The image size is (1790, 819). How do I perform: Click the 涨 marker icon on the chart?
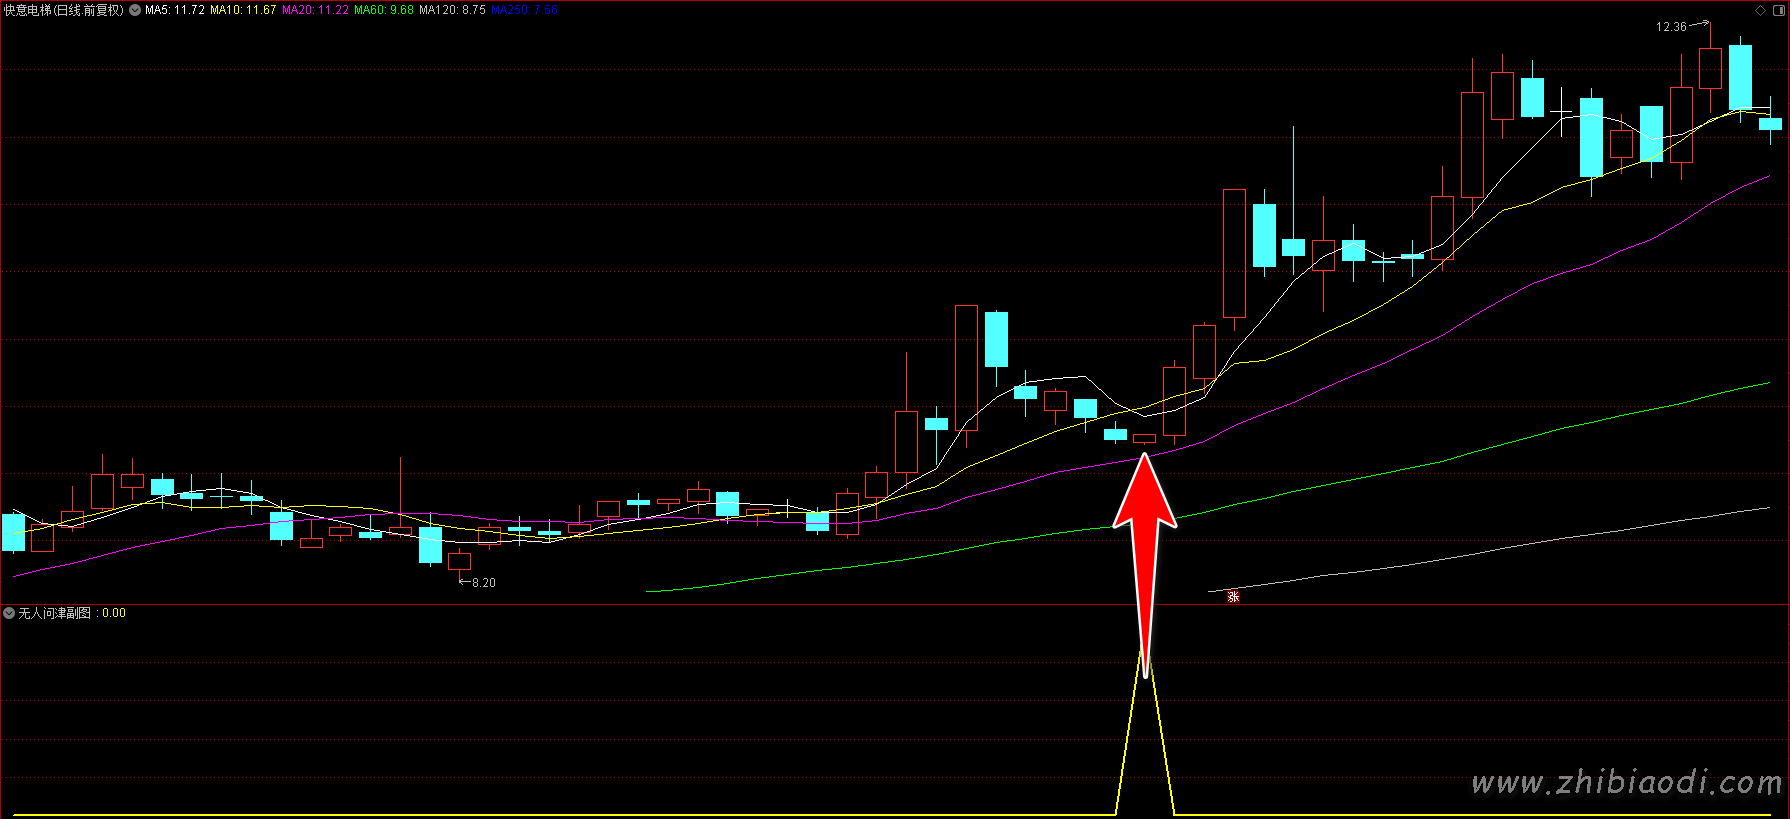[x=1233, y=596]
